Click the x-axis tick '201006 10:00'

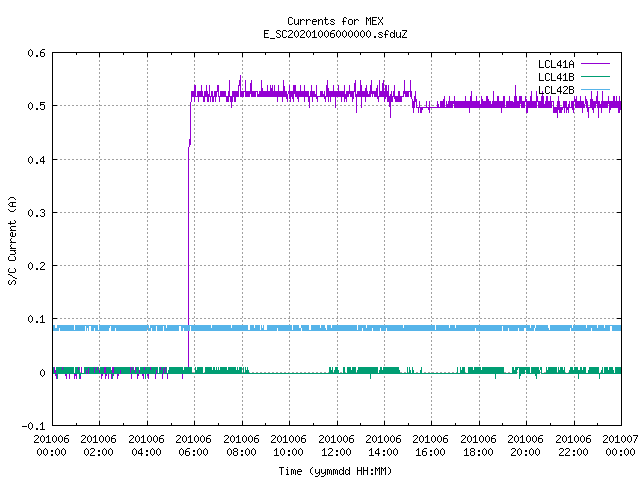point(288,446)
